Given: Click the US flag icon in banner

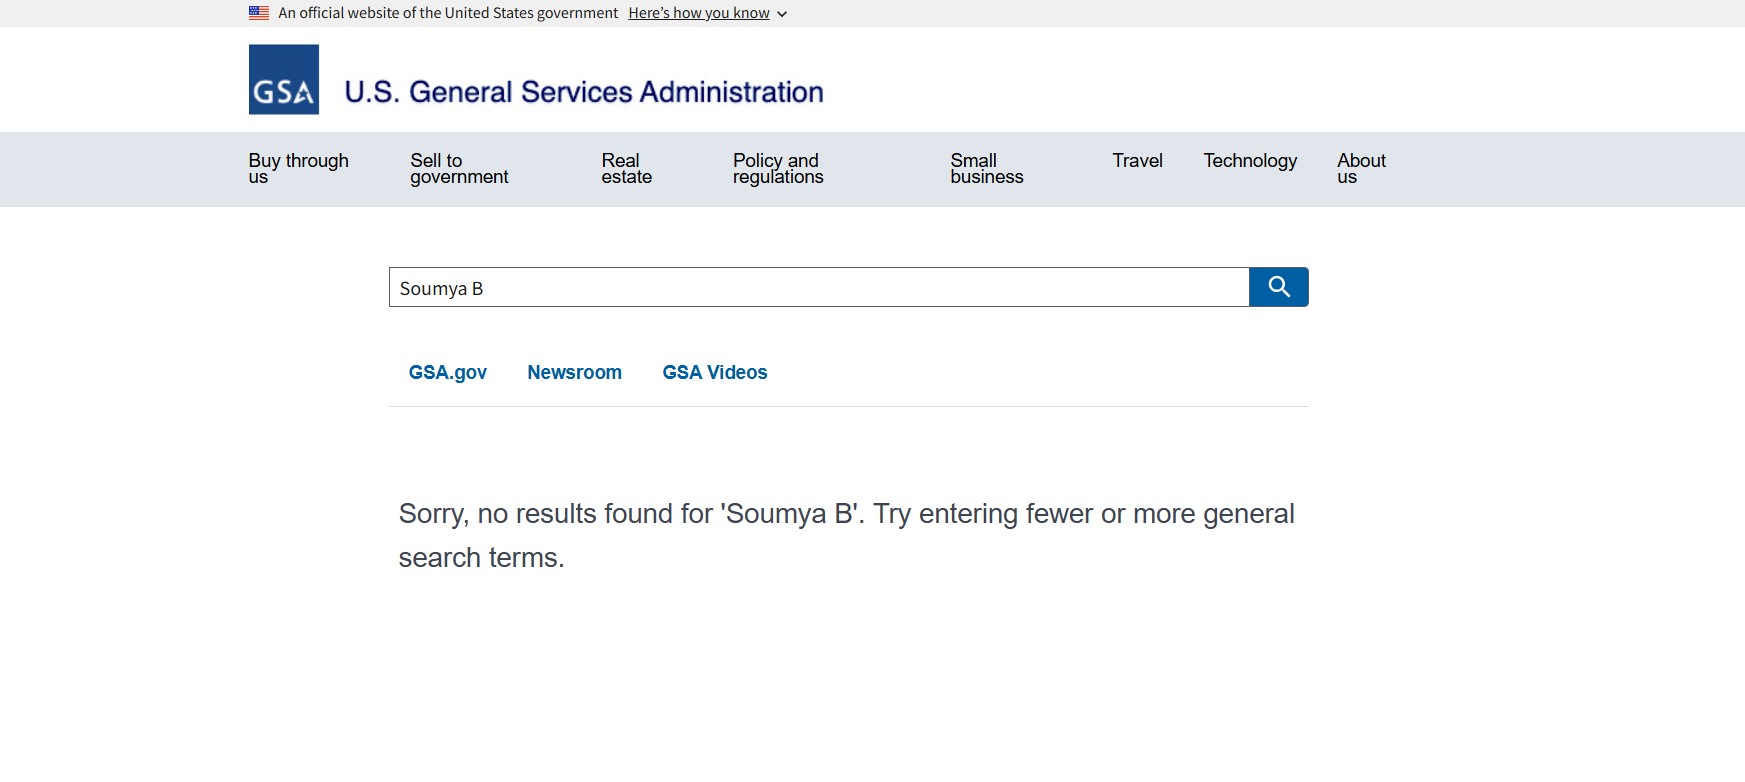Looking at the screenshot, I should pyautogui.click(x=259, y=13).
